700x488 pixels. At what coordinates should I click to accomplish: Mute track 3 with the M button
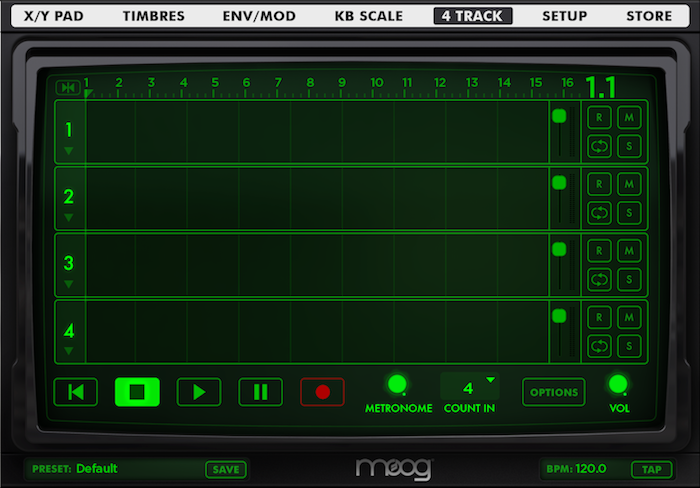point(629,251)
